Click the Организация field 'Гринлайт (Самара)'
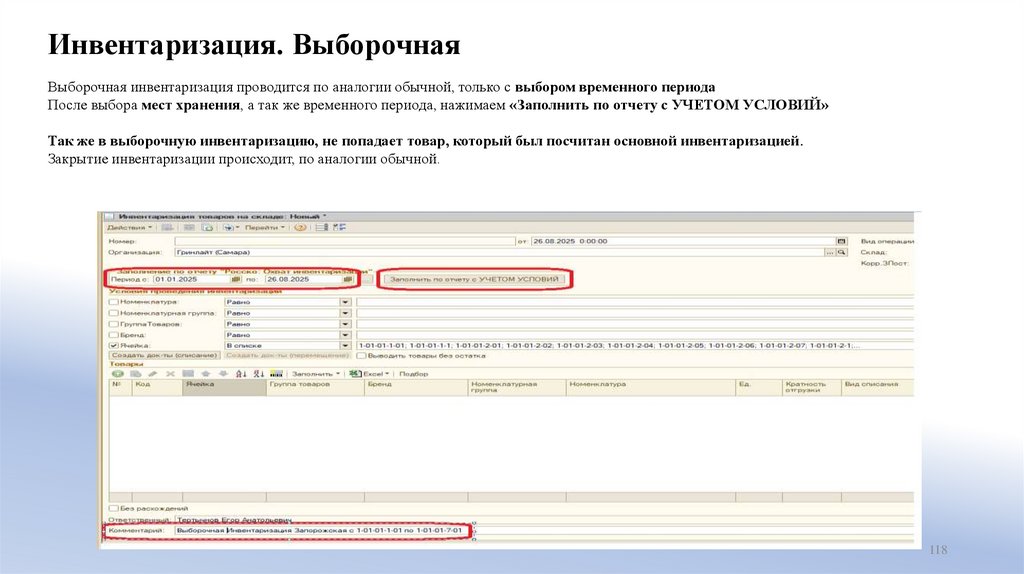 [x=499, y=253]
